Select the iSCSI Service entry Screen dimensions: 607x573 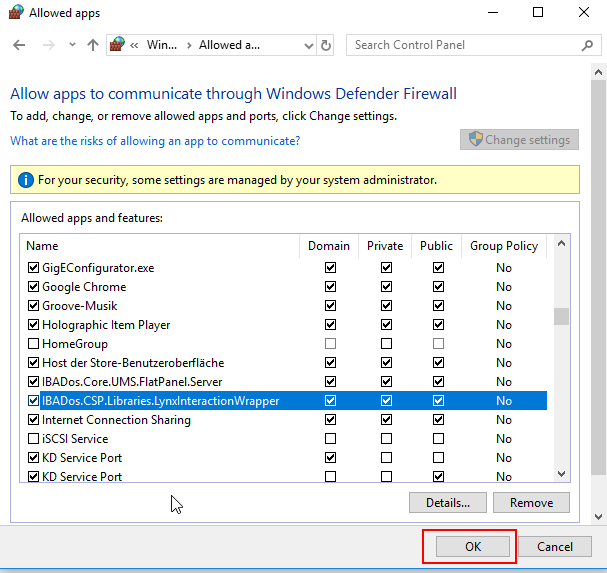(75, 439)
